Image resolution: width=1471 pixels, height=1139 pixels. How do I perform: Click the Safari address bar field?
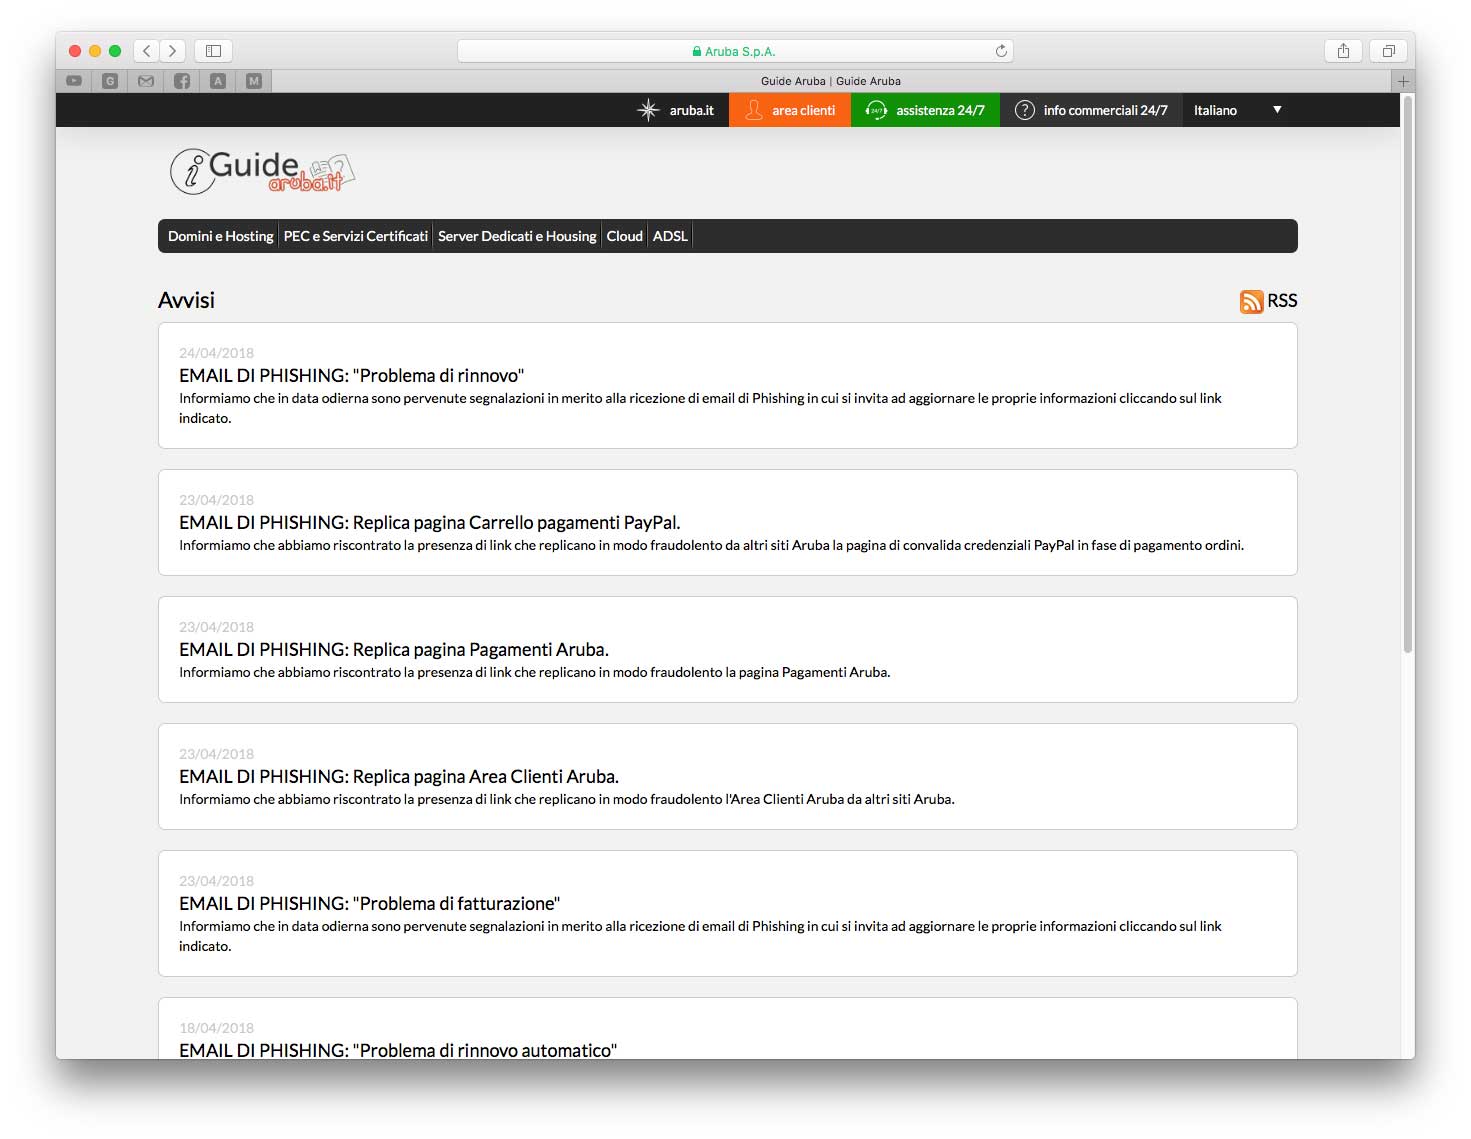735,51
